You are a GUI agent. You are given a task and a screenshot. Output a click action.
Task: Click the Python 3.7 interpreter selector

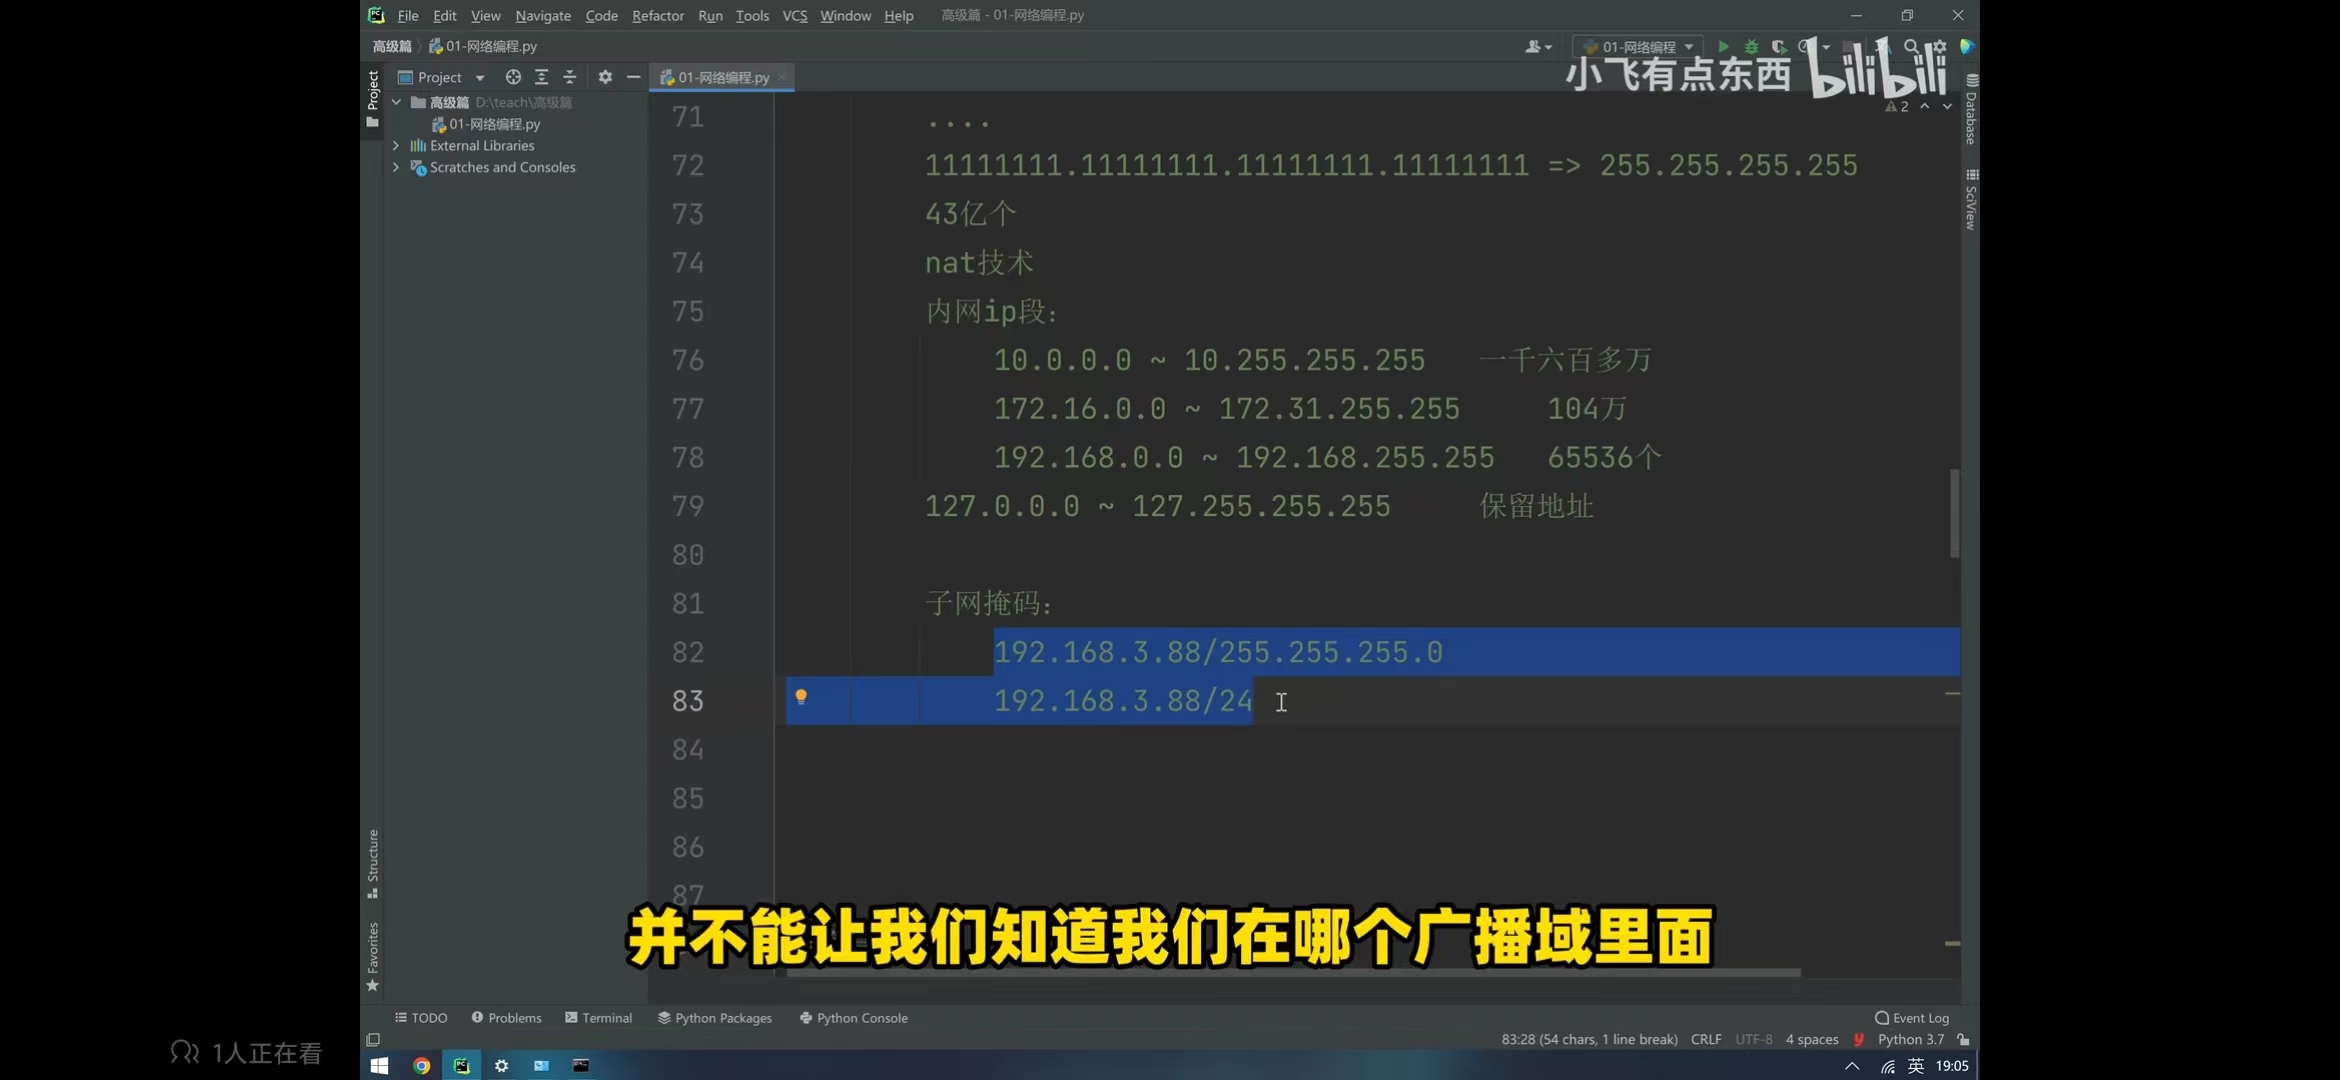click(1910, 1039)
